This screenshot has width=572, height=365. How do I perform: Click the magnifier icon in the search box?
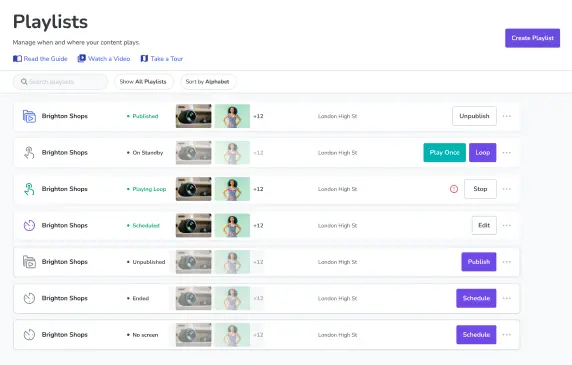click(x=24, y=82)
